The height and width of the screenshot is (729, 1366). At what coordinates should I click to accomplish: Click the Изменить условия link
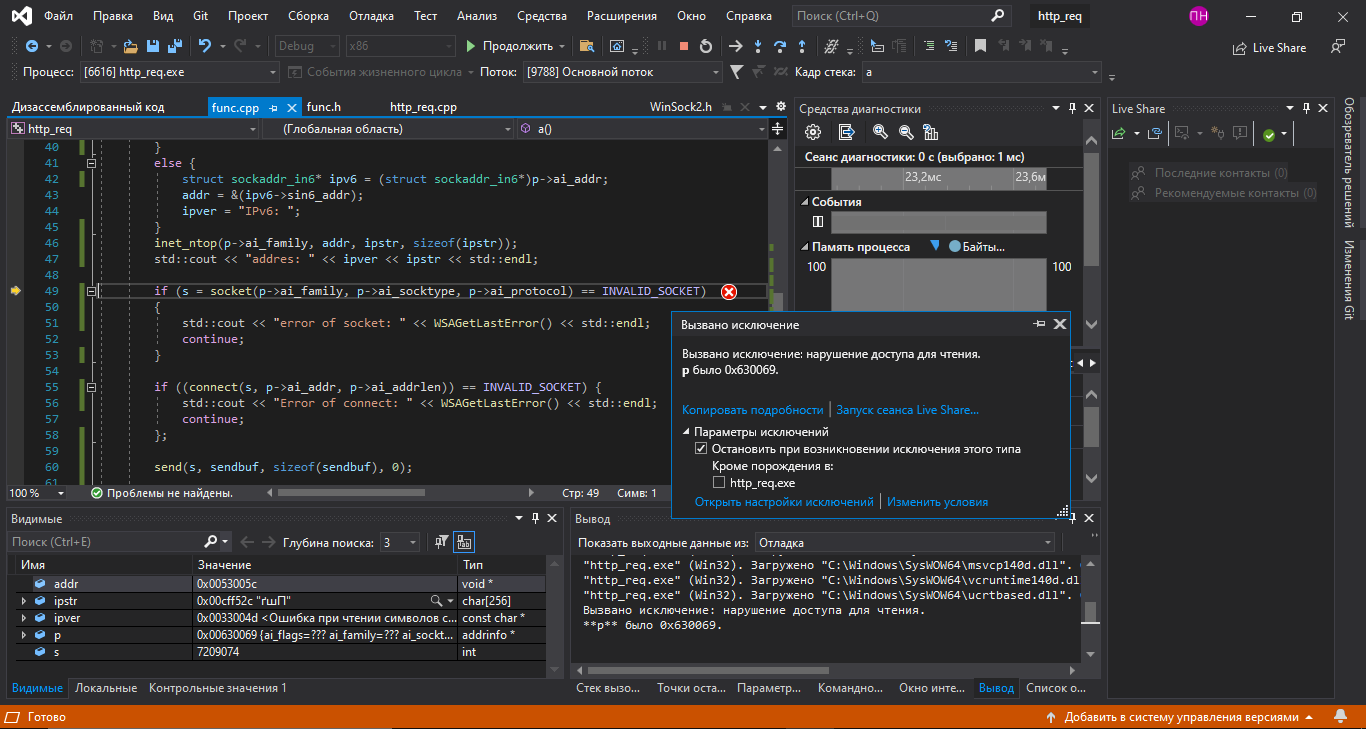click(x=937, y=502)
